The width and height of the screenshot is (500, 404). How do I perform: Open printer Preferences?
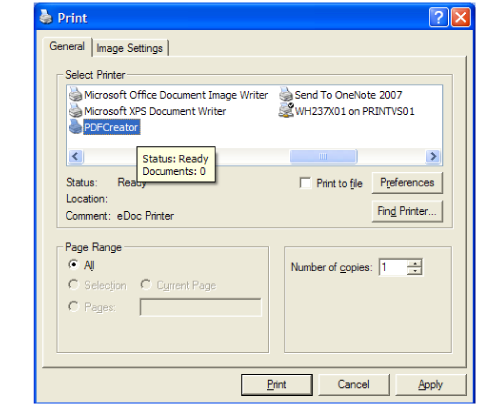(407, 183)
